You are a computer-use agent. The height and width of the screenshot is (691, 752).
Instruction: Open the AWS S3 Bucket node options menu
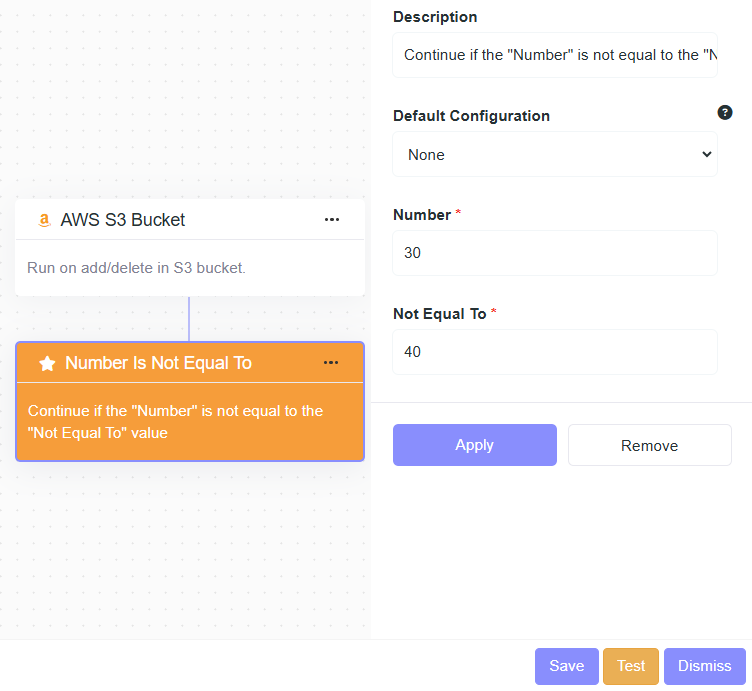click(332, 220)
